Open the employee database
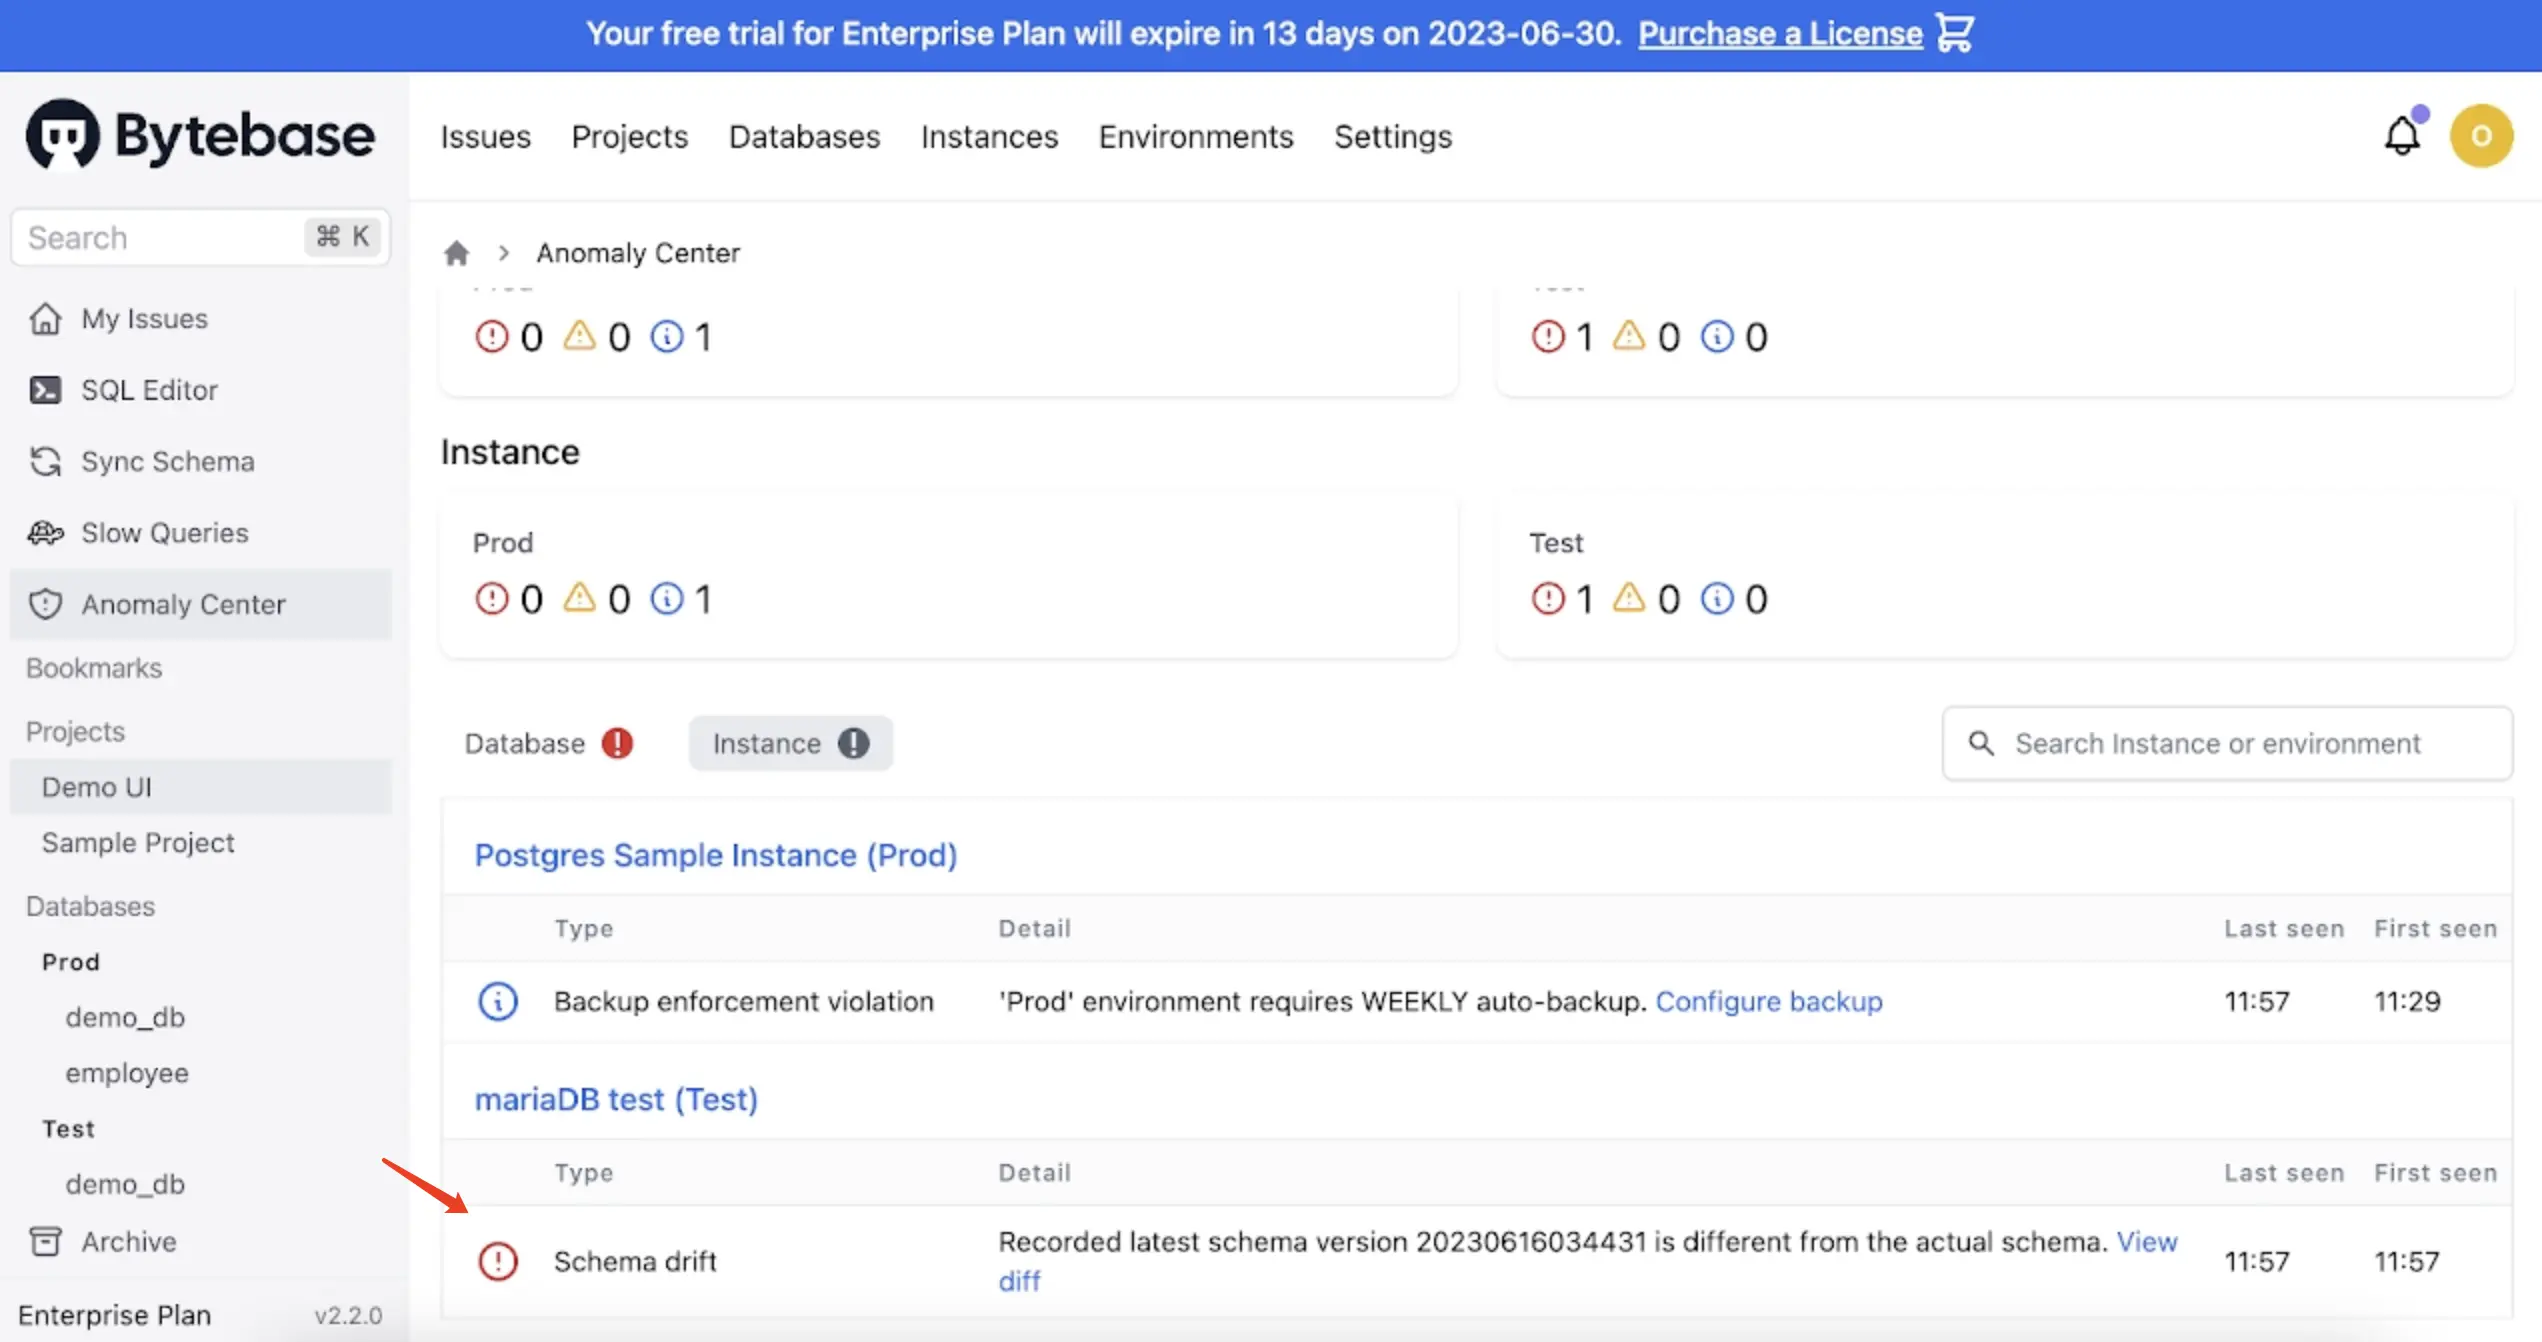 click(x=127, y=1073)
